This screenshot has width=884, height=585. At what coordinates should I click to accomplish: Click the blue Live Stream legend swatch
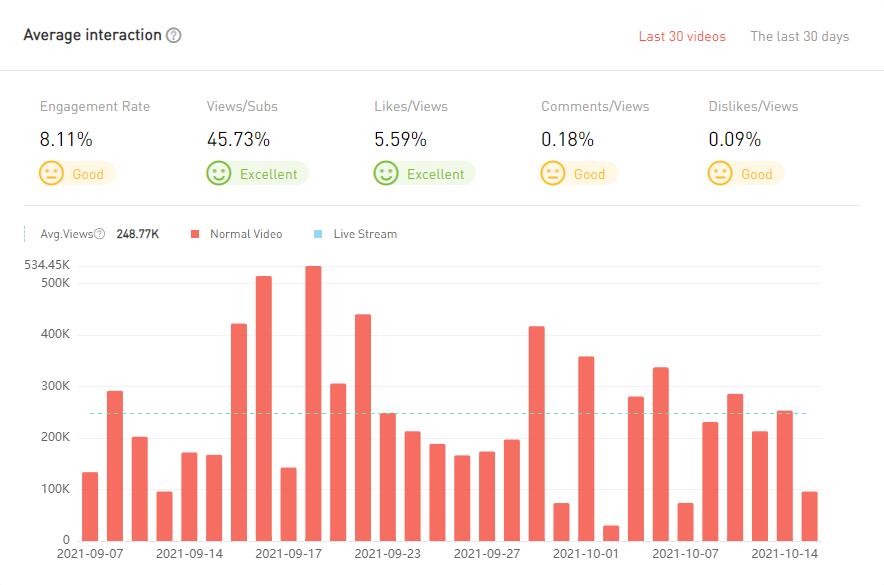coord(318,234)
